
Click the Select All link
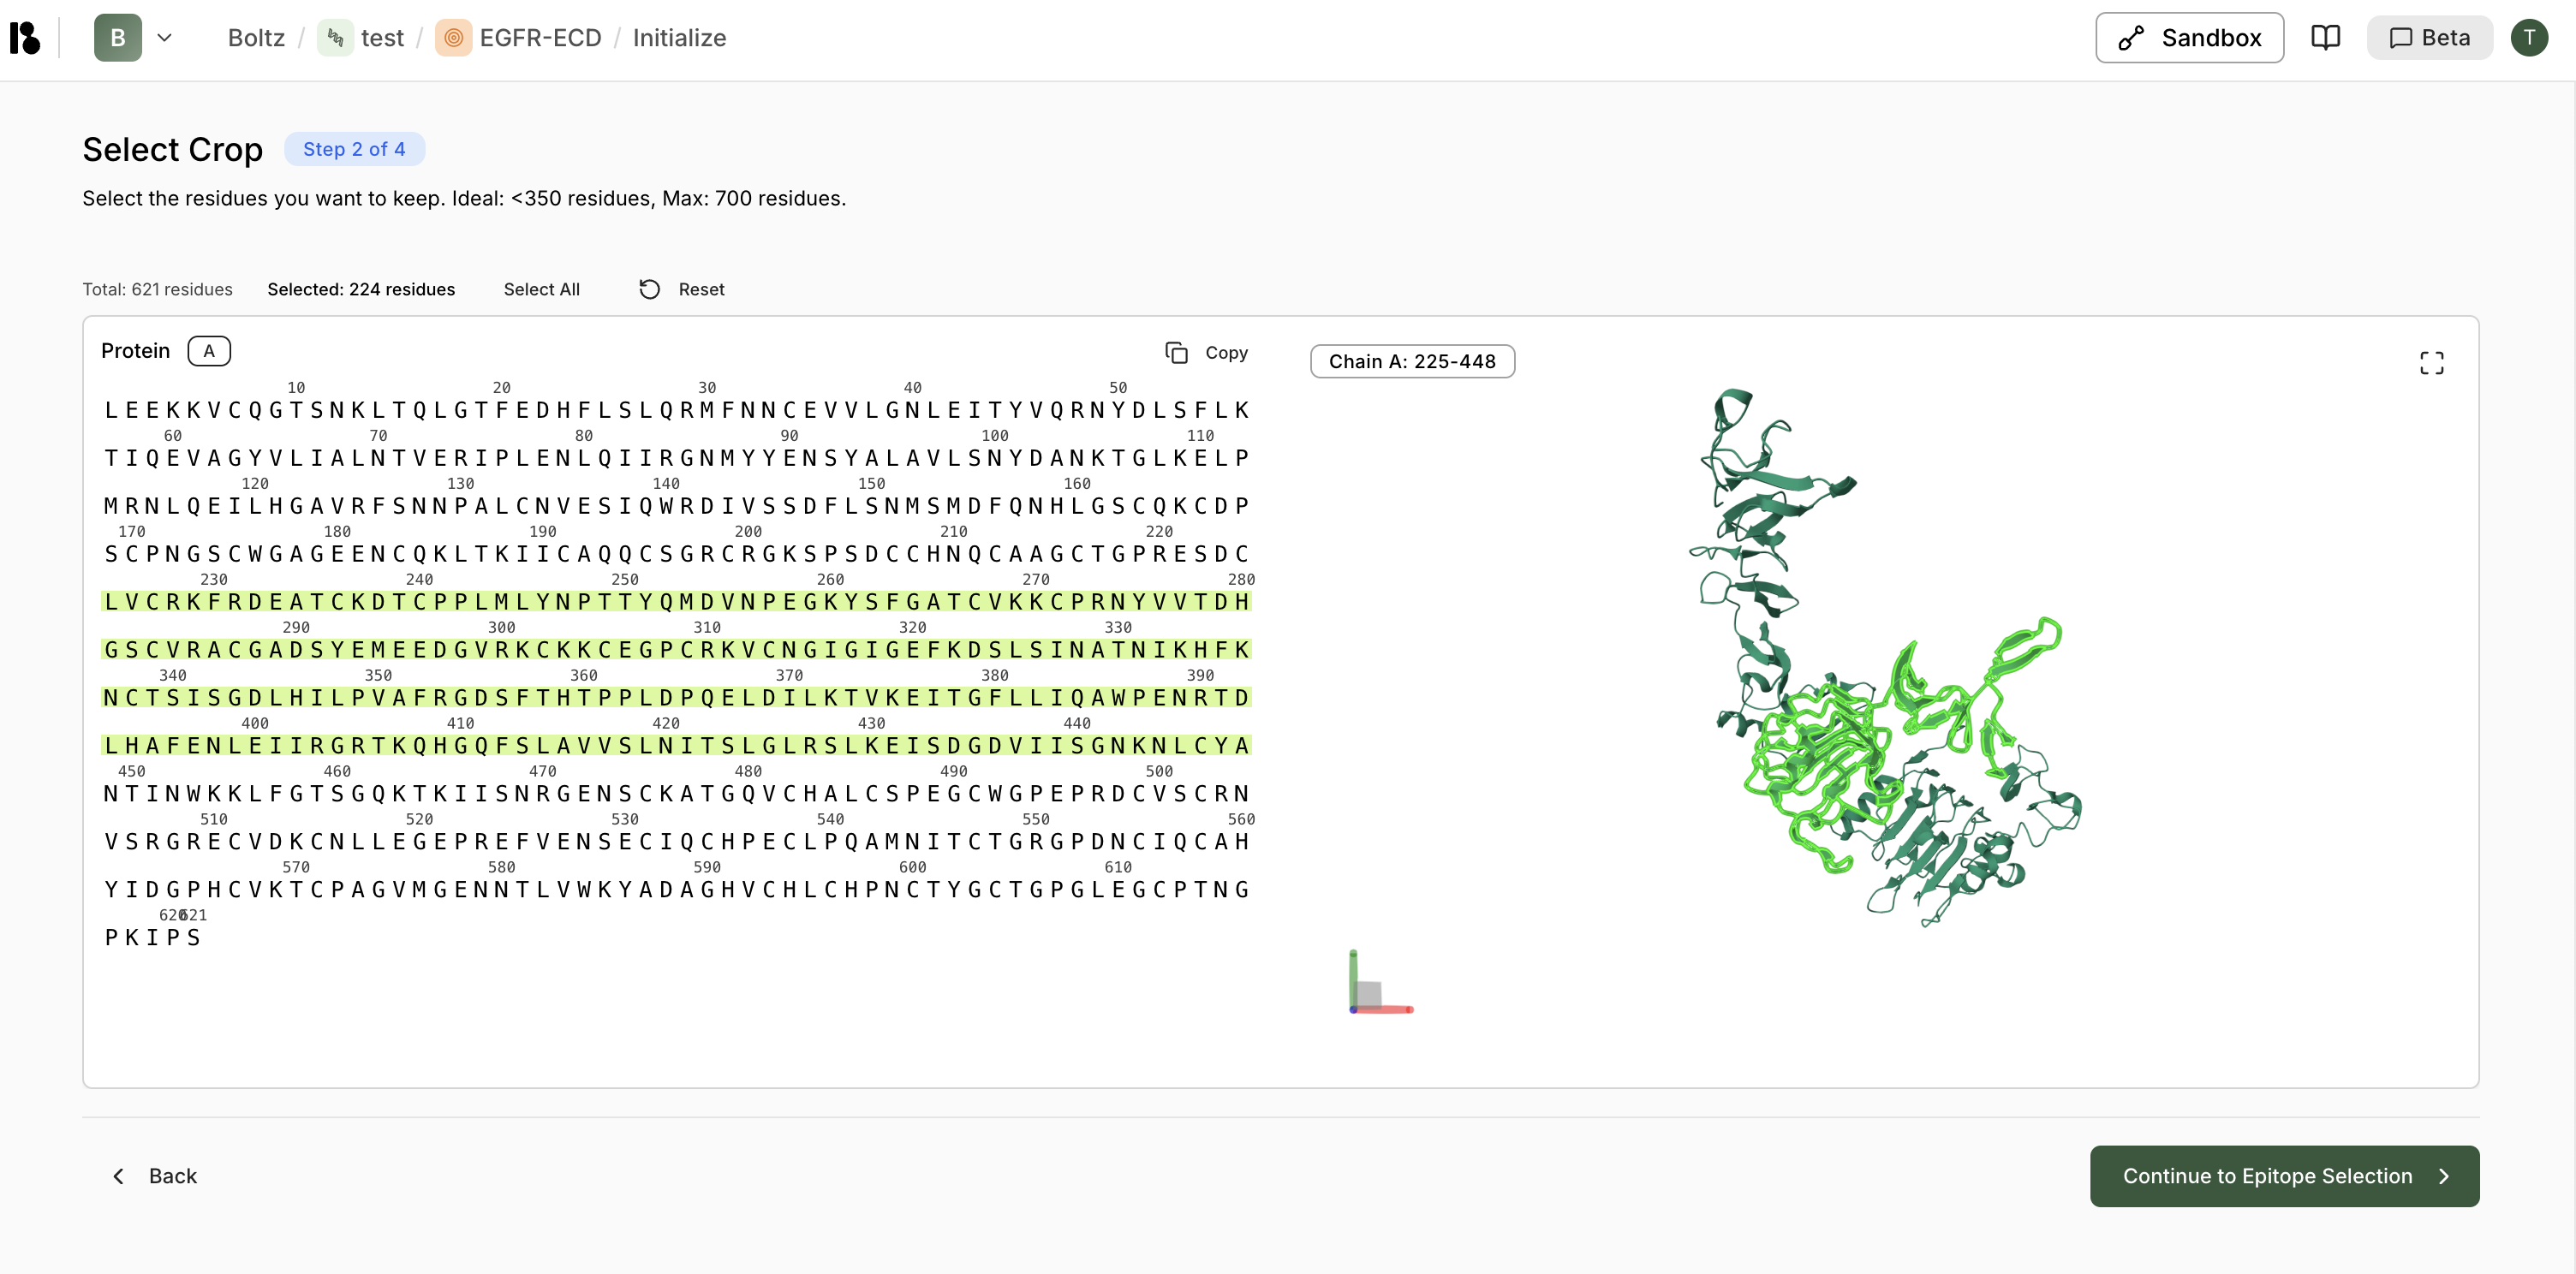pos(541,289)
